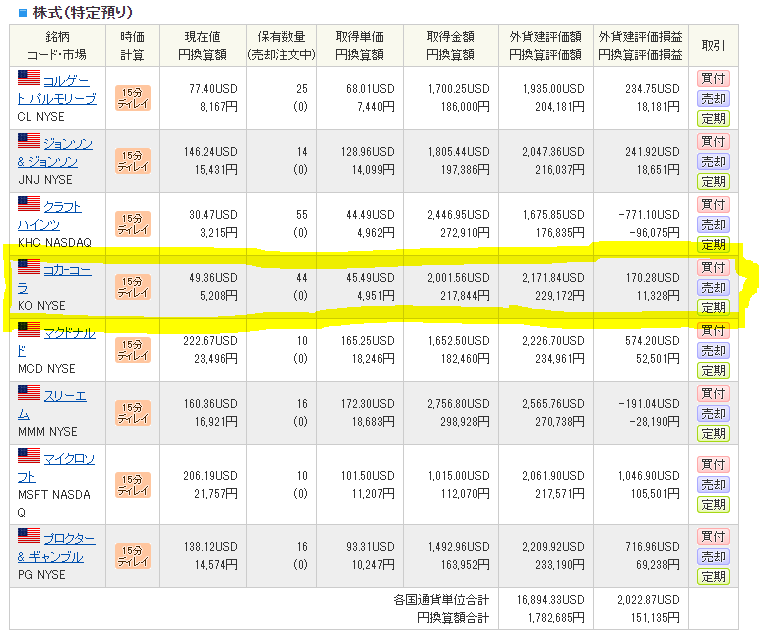Click MSFT profit value 1,046.90USD
This screenshot has width=759, height=637.
pyautogui.click(x=649, y=476)
